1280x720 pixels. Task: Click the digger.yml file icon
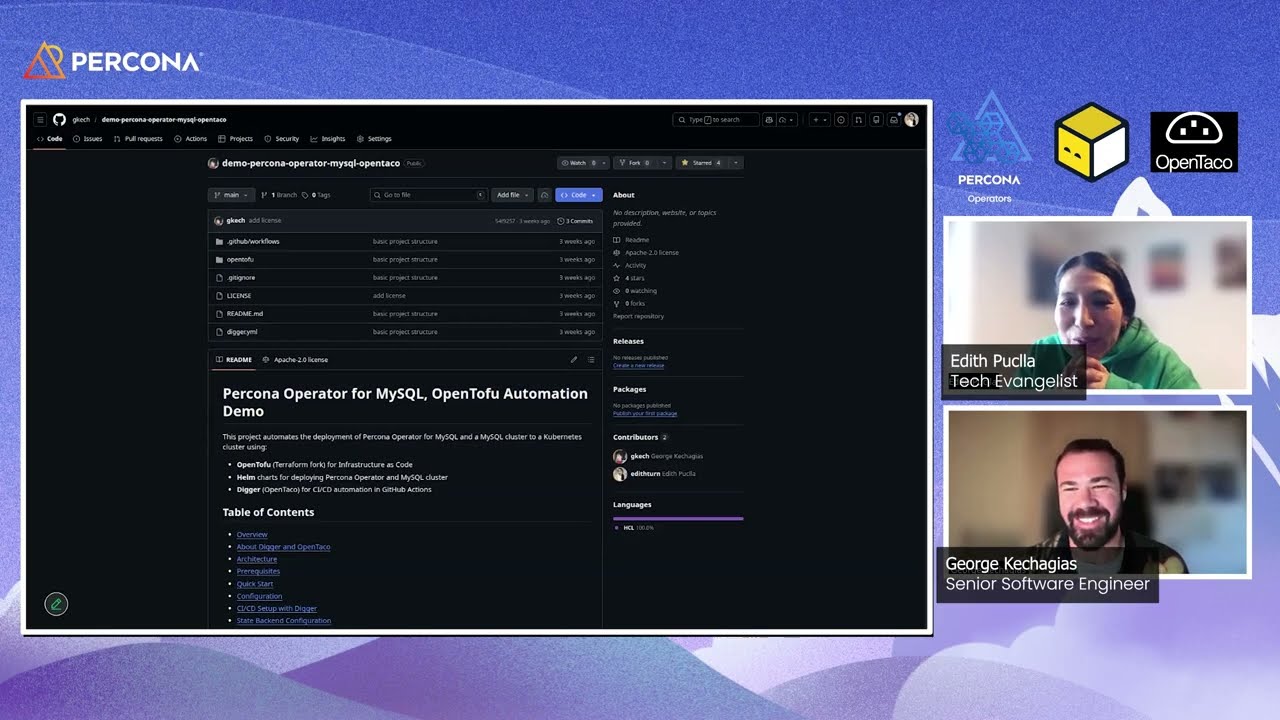pyautogui.click(x=219, y=332)
